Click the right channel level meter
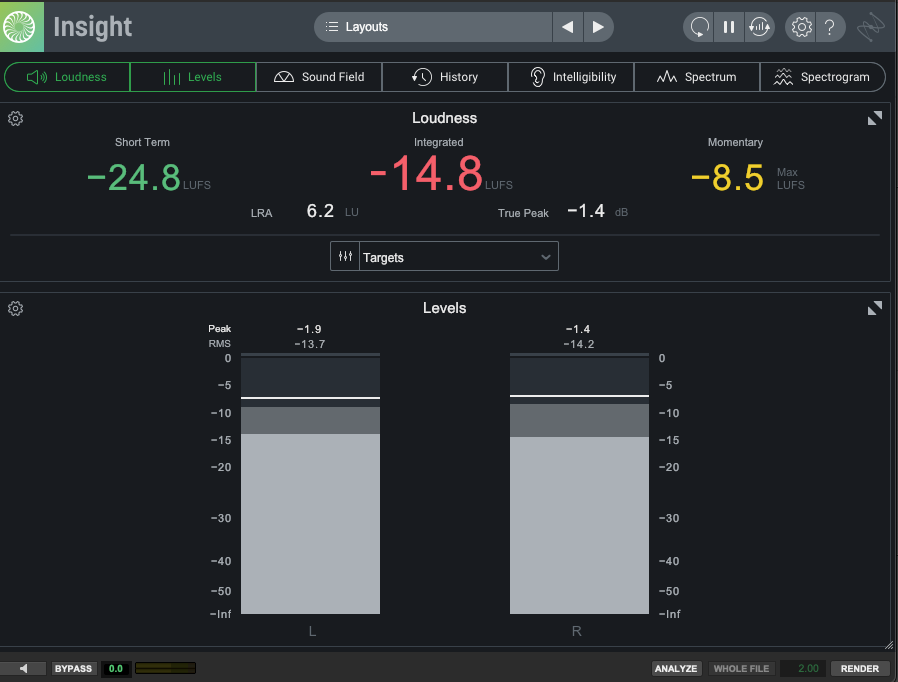 (x=580, y=484)
